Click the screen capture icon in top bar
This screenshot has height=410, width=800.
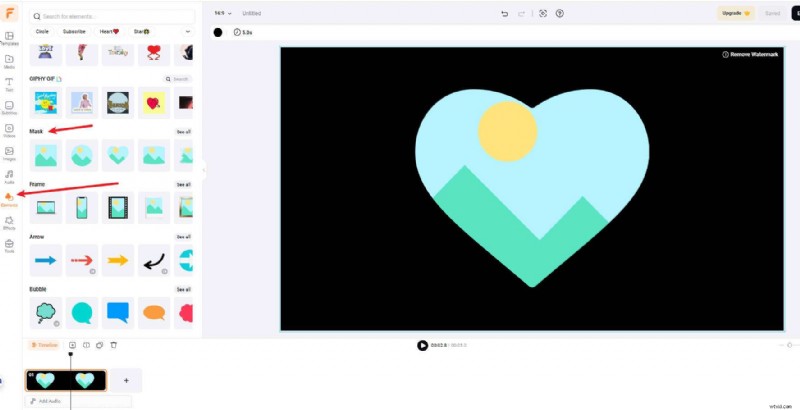543,14
